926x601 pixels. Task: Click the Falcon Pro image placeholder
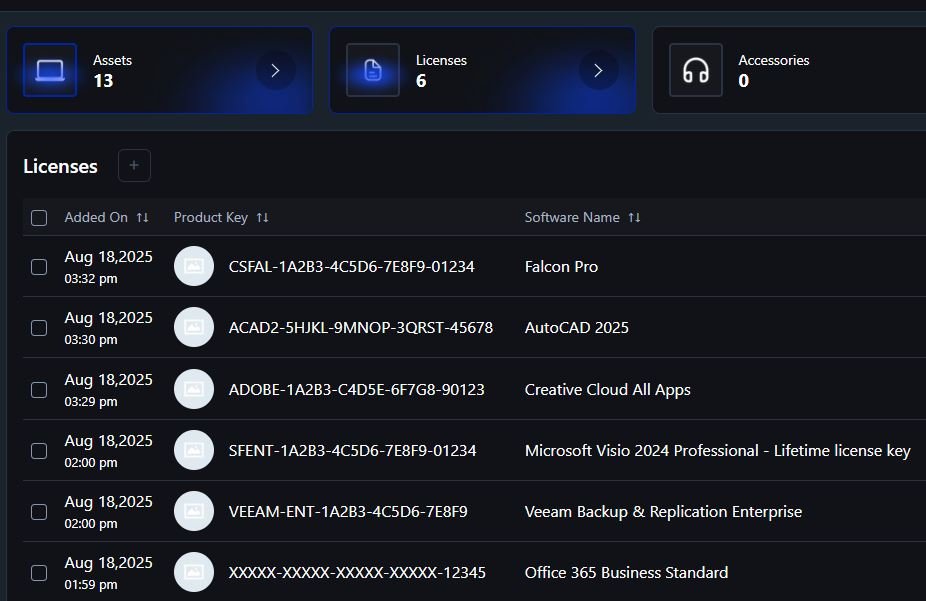(194, 266)
